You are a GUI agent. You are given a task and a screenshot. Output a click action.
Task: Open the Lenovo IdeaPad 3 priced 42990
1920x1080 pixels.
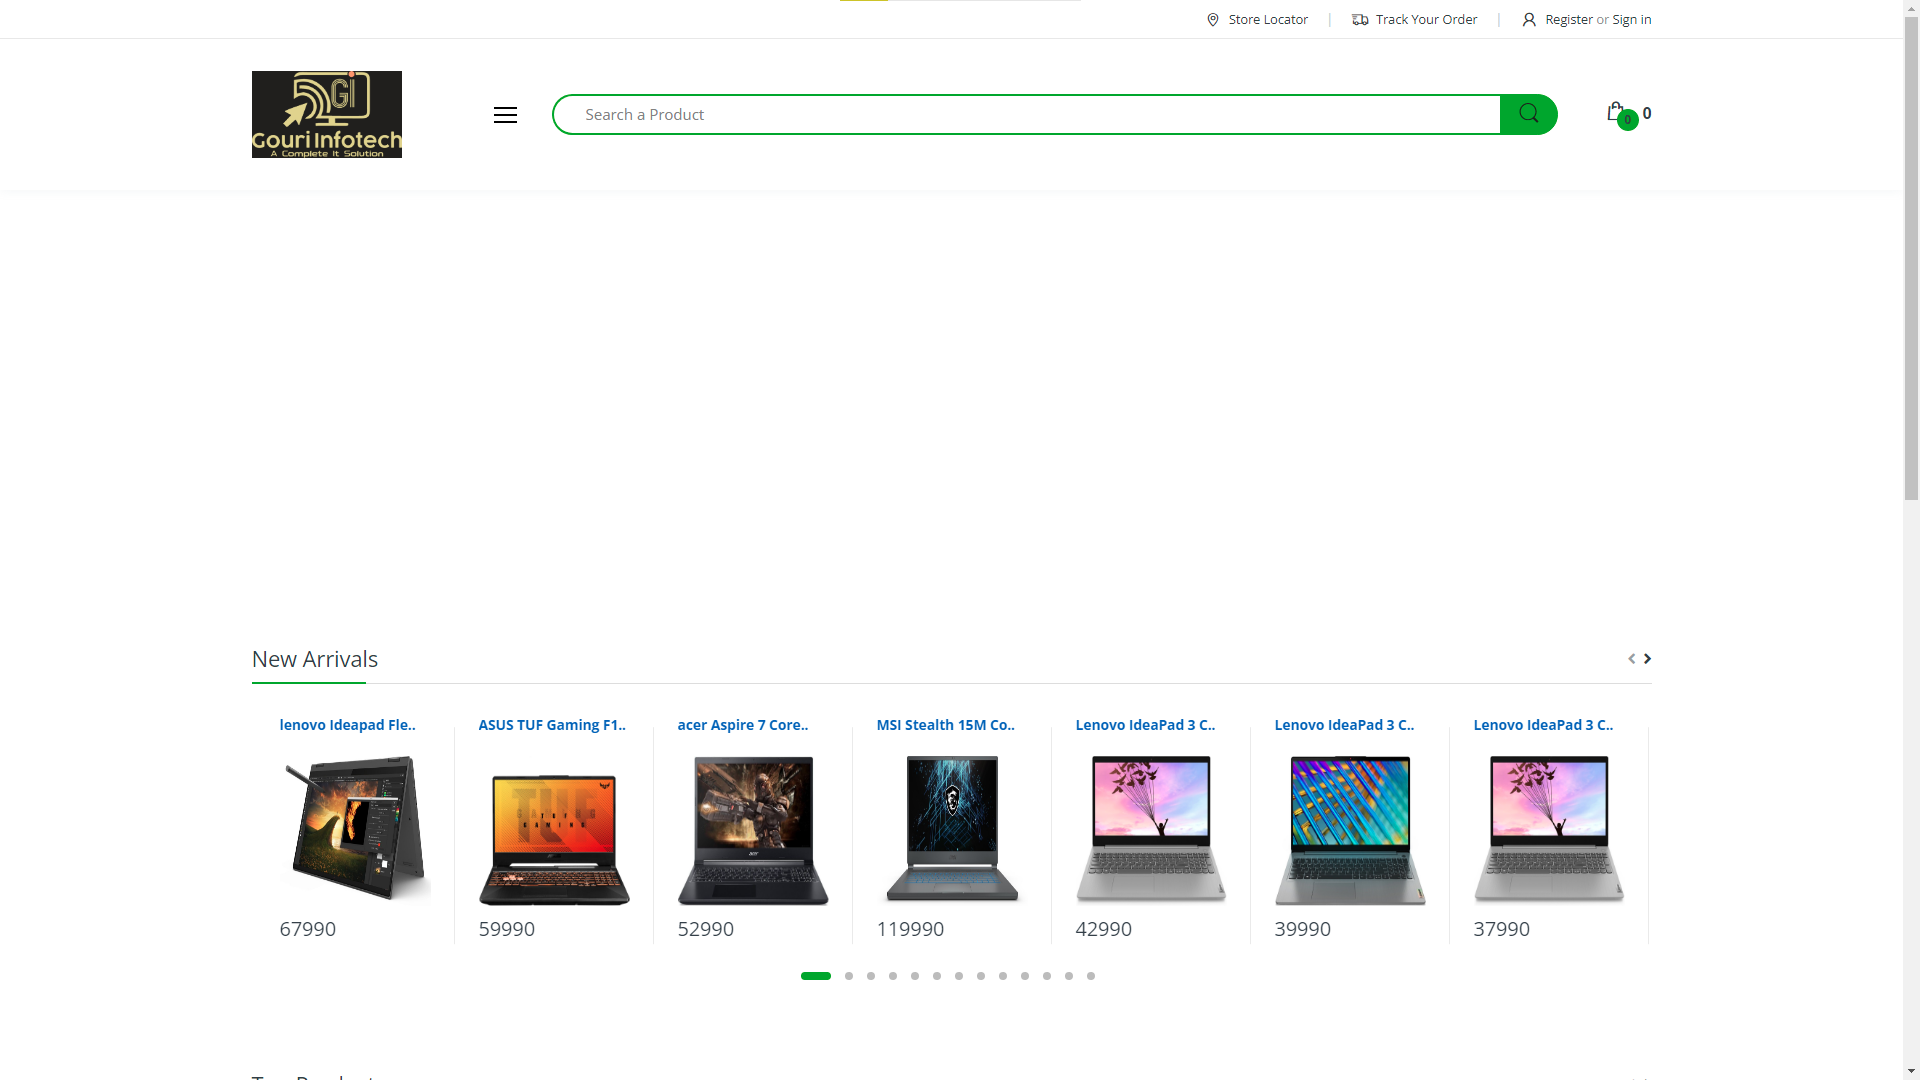pyautogui.click(x=1145, y=725)
